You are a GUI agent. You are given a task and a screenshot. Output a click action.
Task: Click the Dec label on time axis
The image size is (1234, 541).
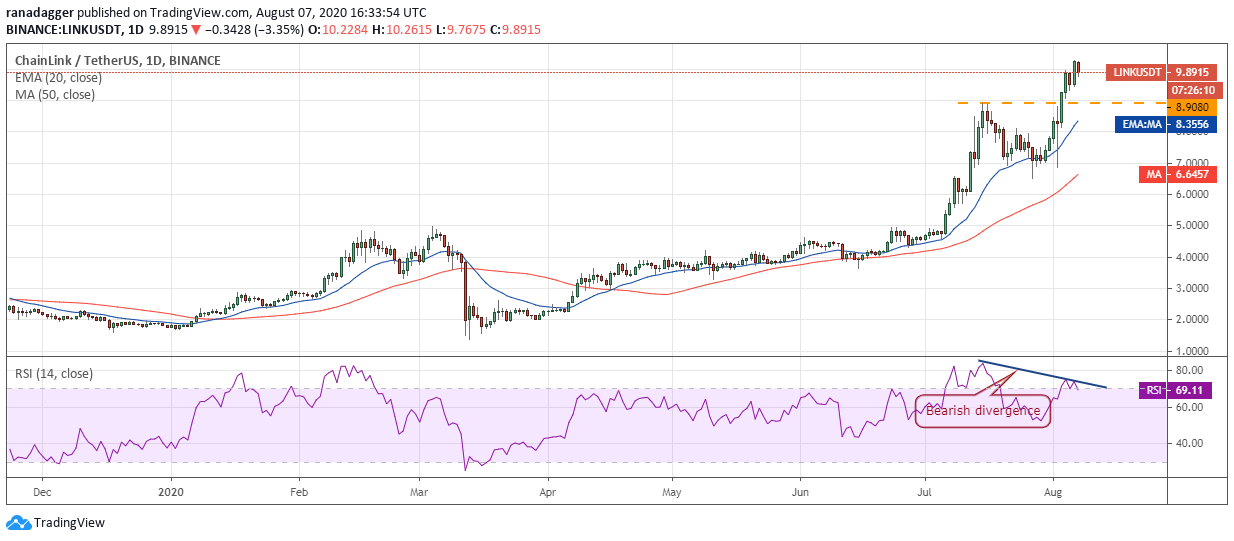tap(42, 492)
